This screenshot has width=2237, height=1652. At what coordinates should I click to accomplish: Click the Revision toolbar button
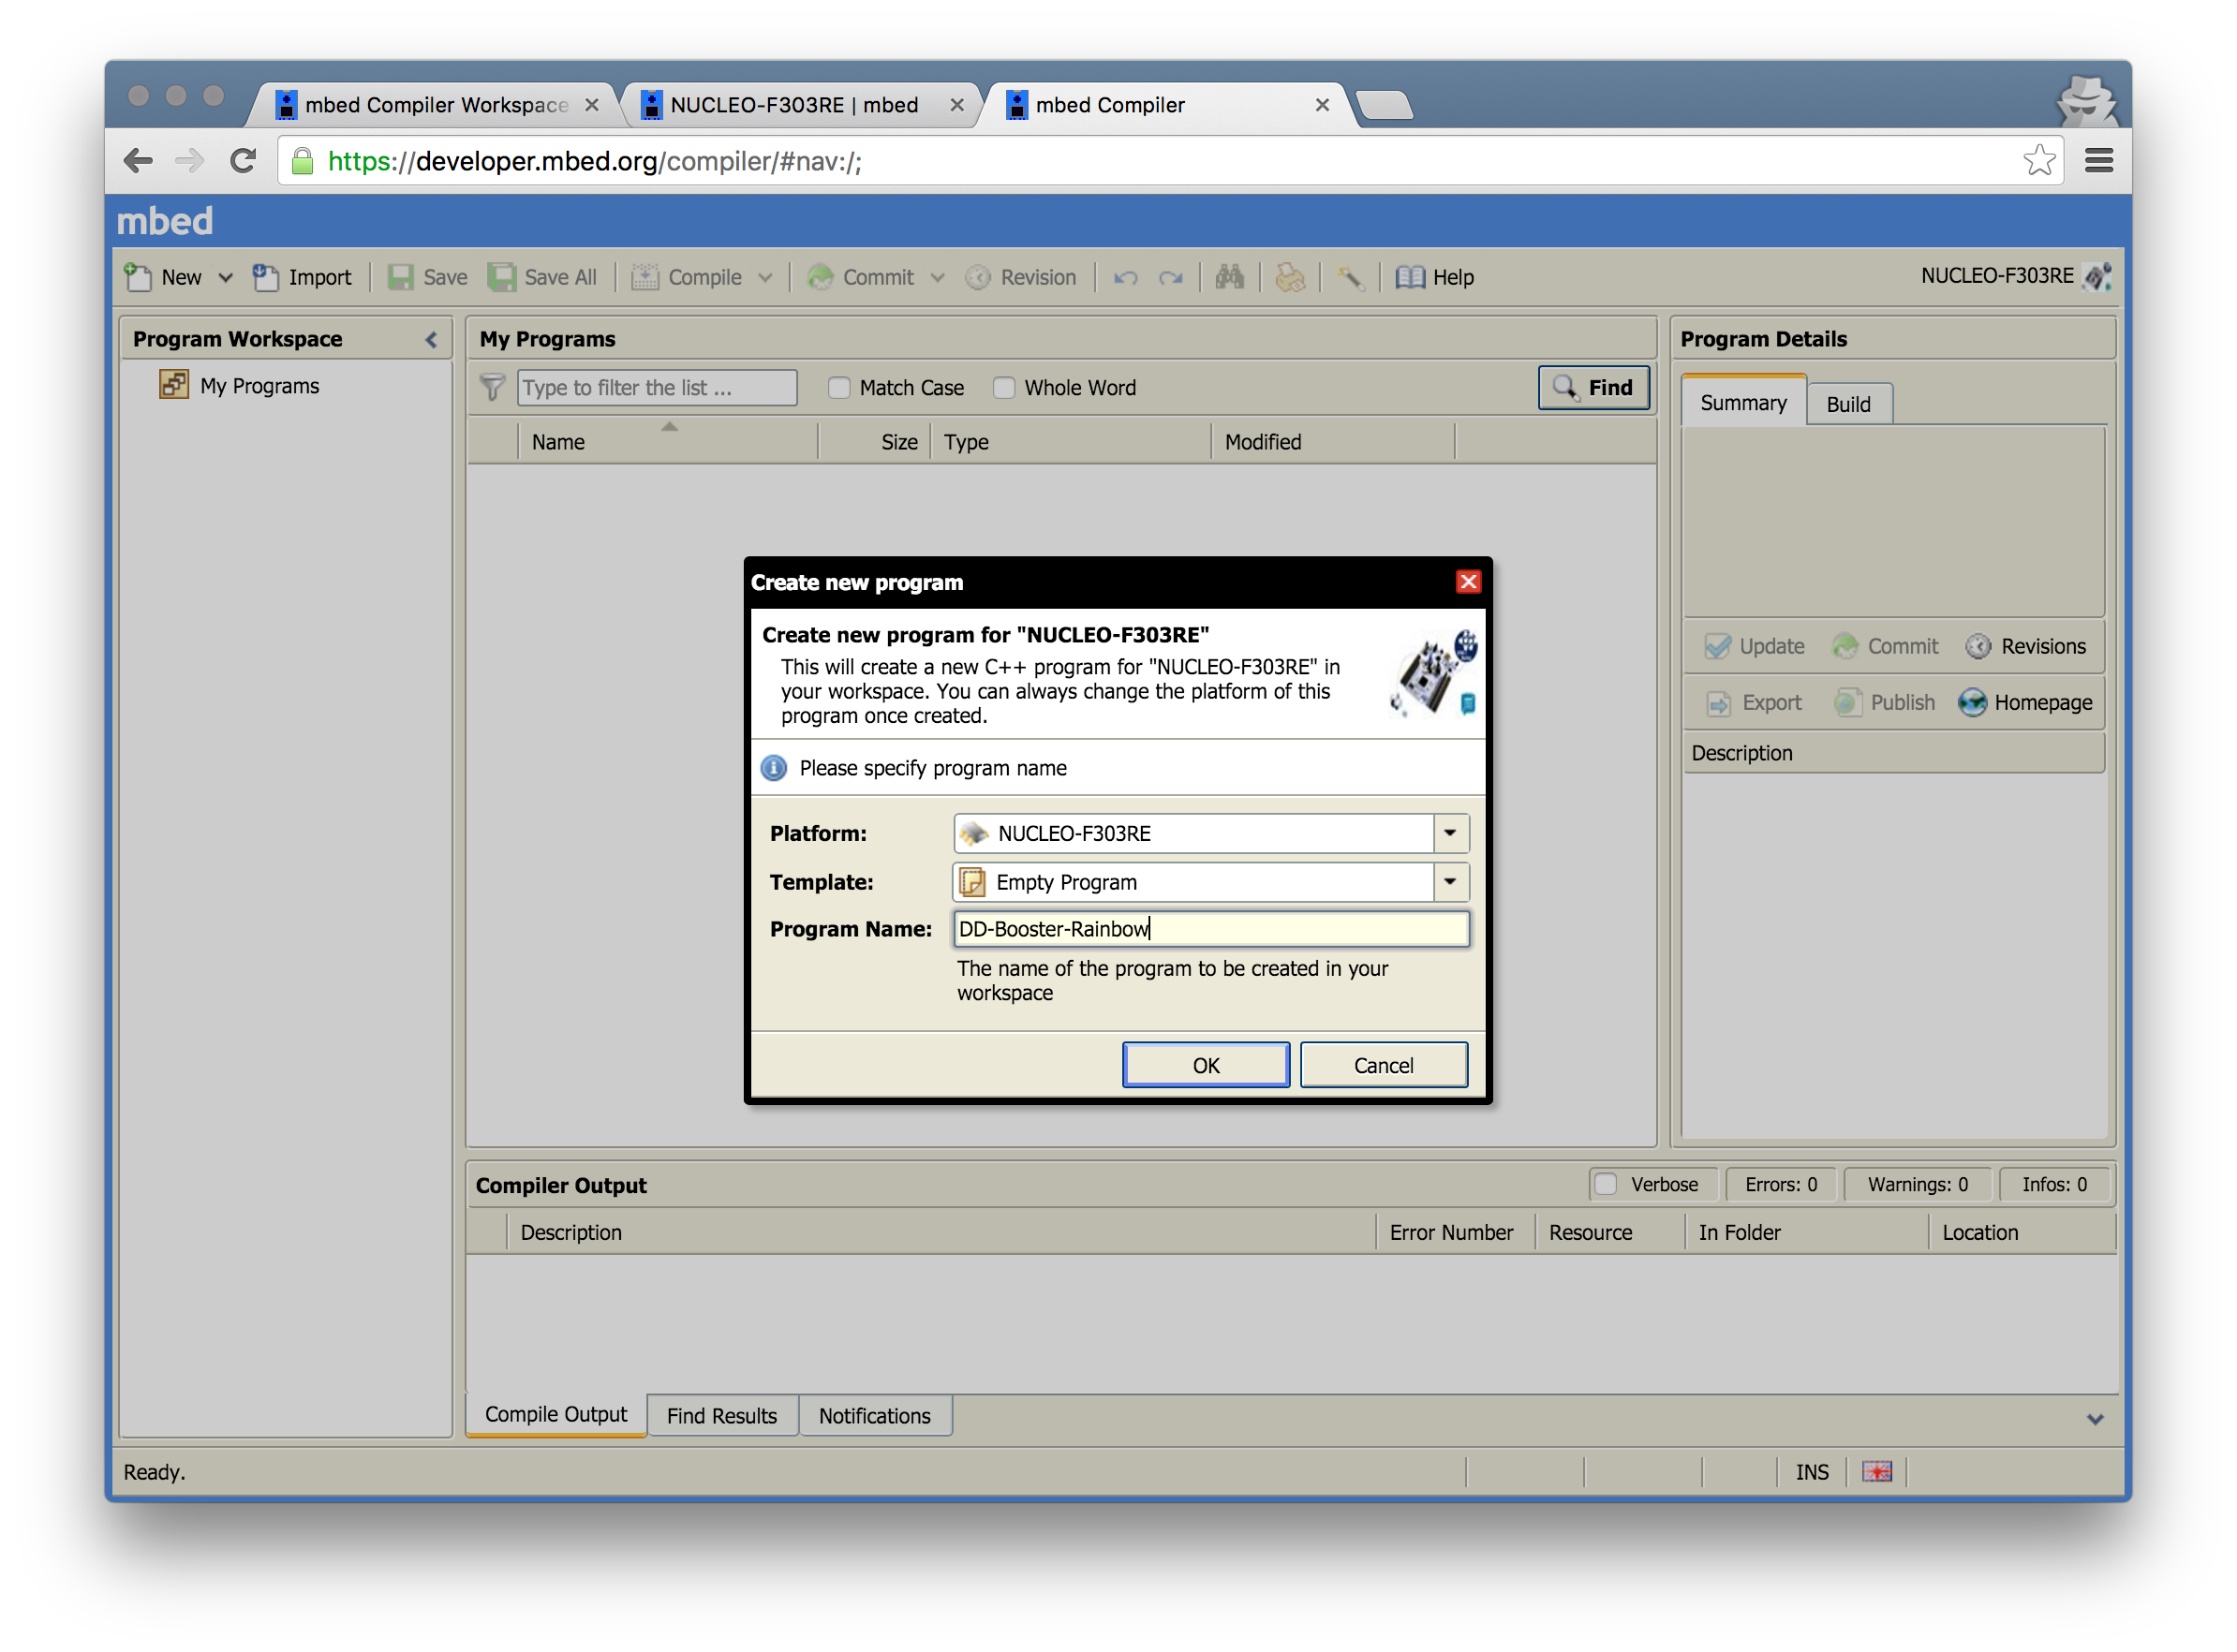[1021, 277]
